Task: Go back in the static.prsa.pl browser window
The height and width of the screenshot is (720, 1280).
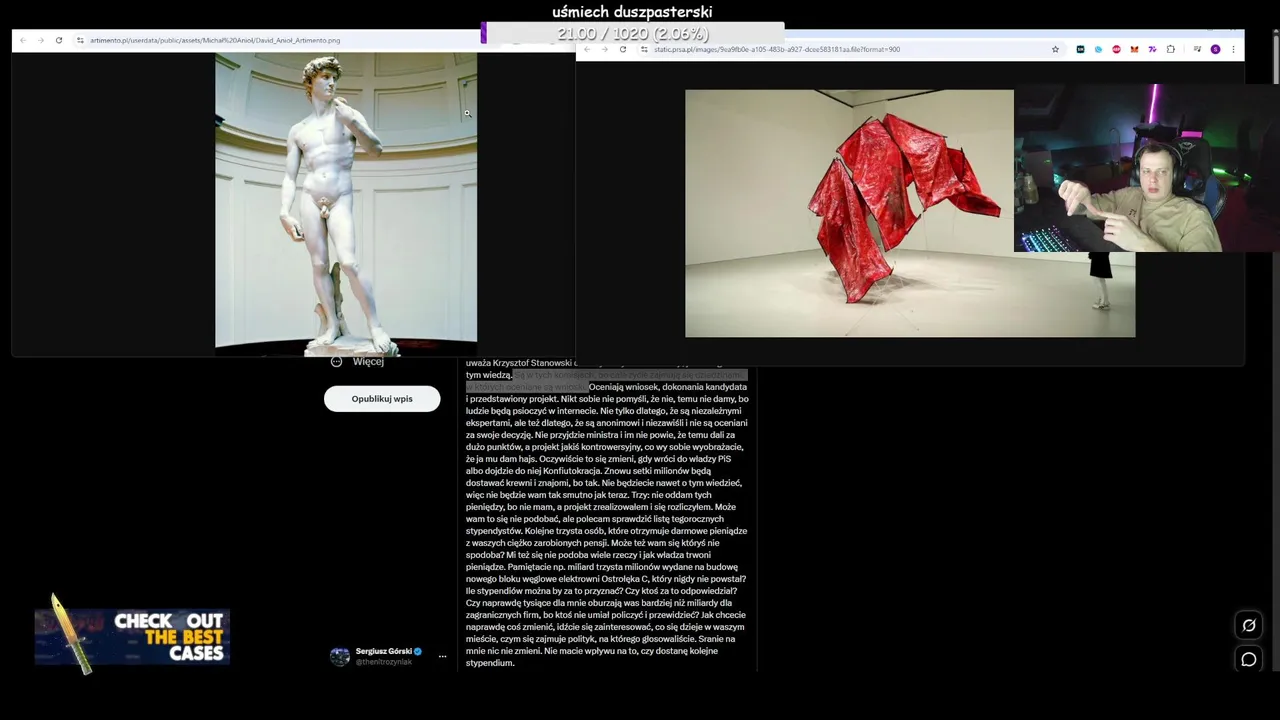Action: [587, 49]
